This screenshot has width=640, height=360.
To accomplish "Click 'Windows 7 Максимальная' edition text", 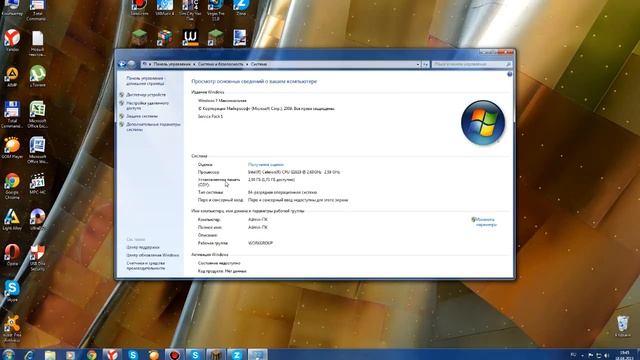I will pyautogui.click(x=222, y=100).
